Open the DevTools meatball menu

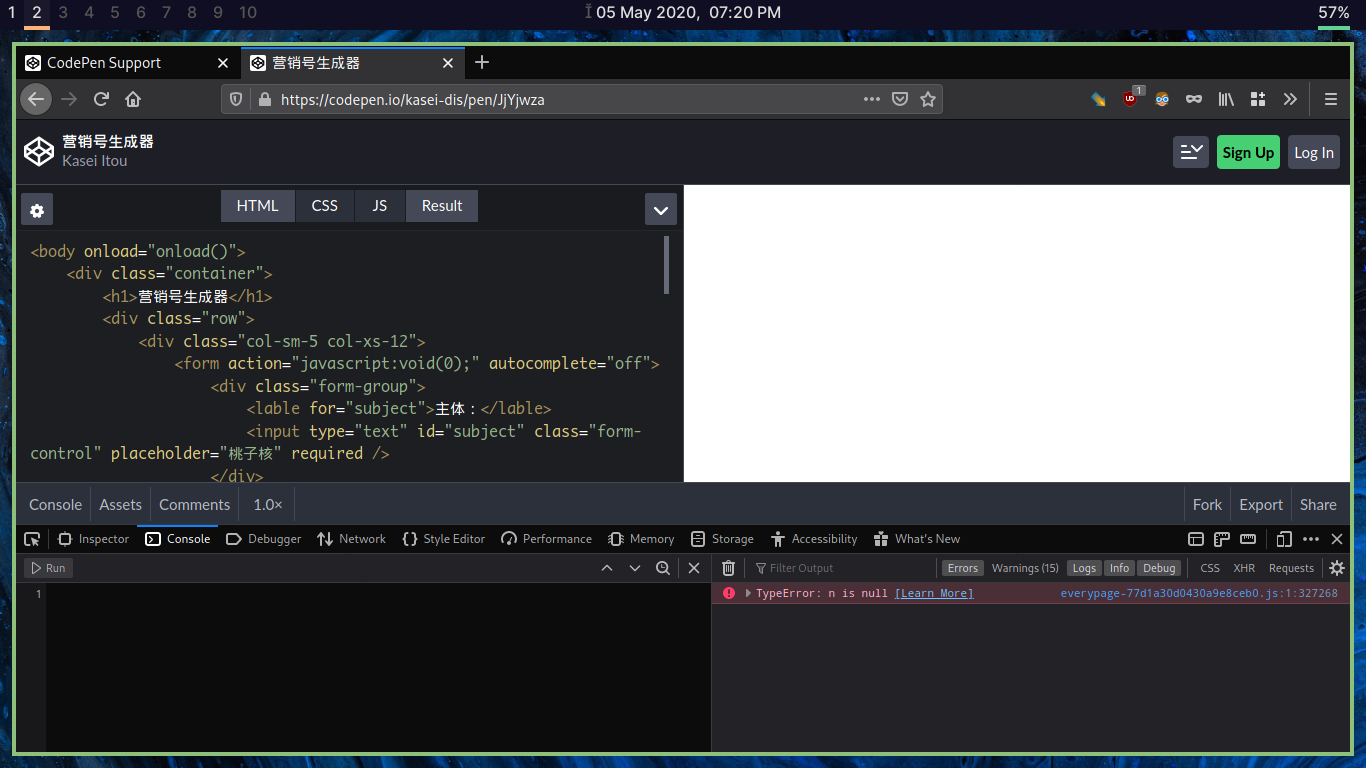tap(1310, 539)
